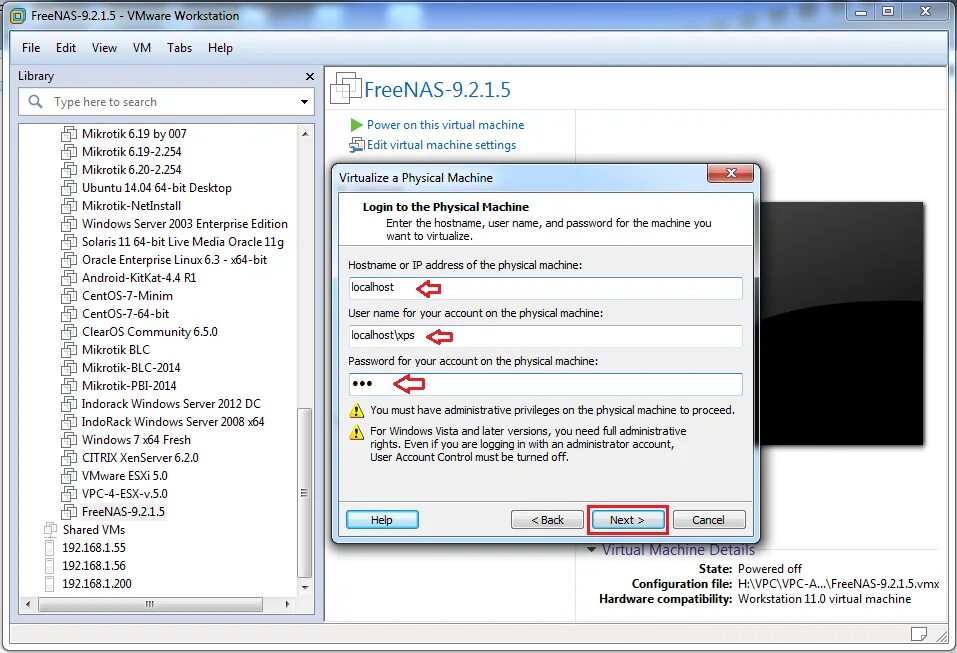Select FreeNAS-9.2.1.5 in library tree

(x=123, y=511)
